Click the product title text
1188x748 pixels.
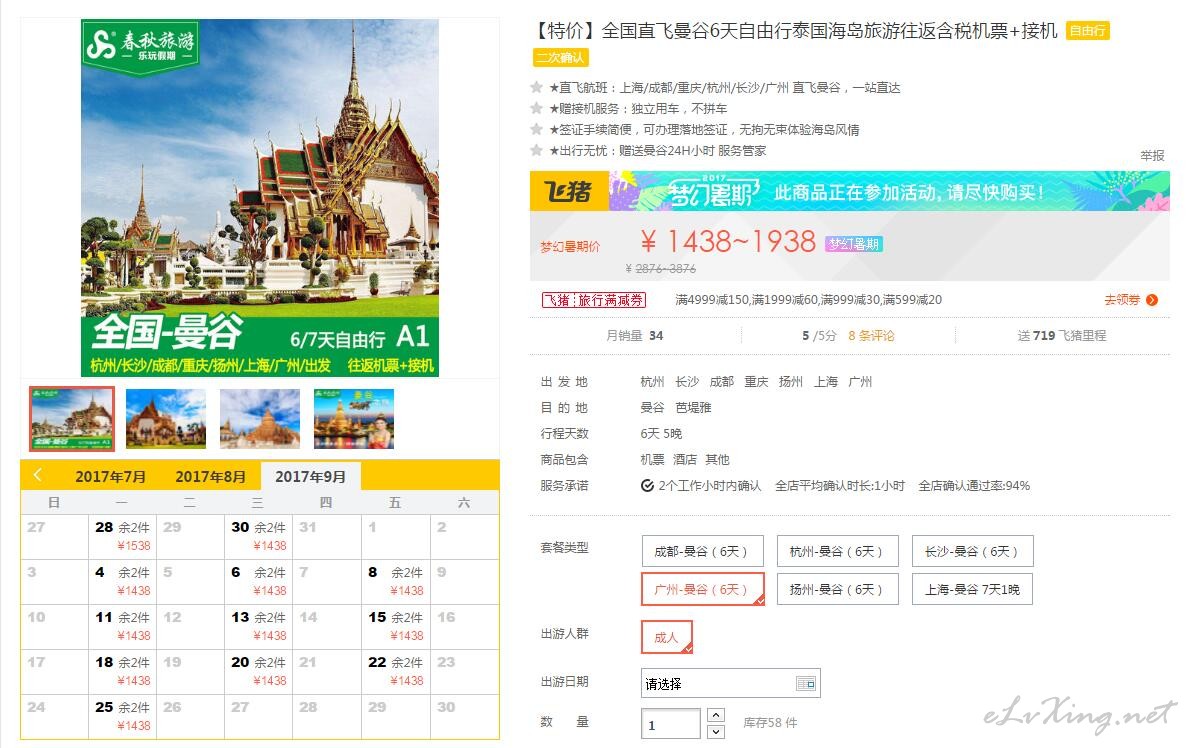pyautogui.click(x=796, y=31)
